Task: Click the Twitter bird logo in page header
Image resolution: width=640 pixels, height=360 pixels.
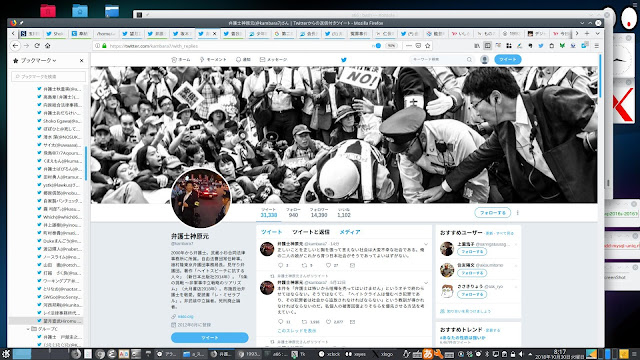Action: click(344, 60)
